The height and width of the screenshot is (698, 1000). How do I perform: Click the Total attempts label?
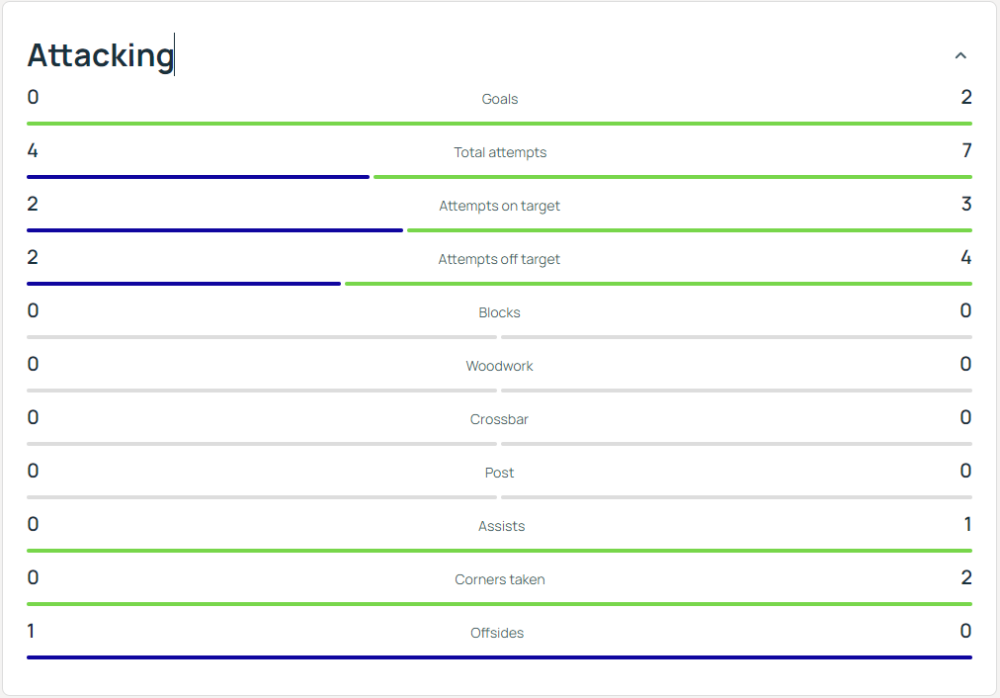point(499,153)
